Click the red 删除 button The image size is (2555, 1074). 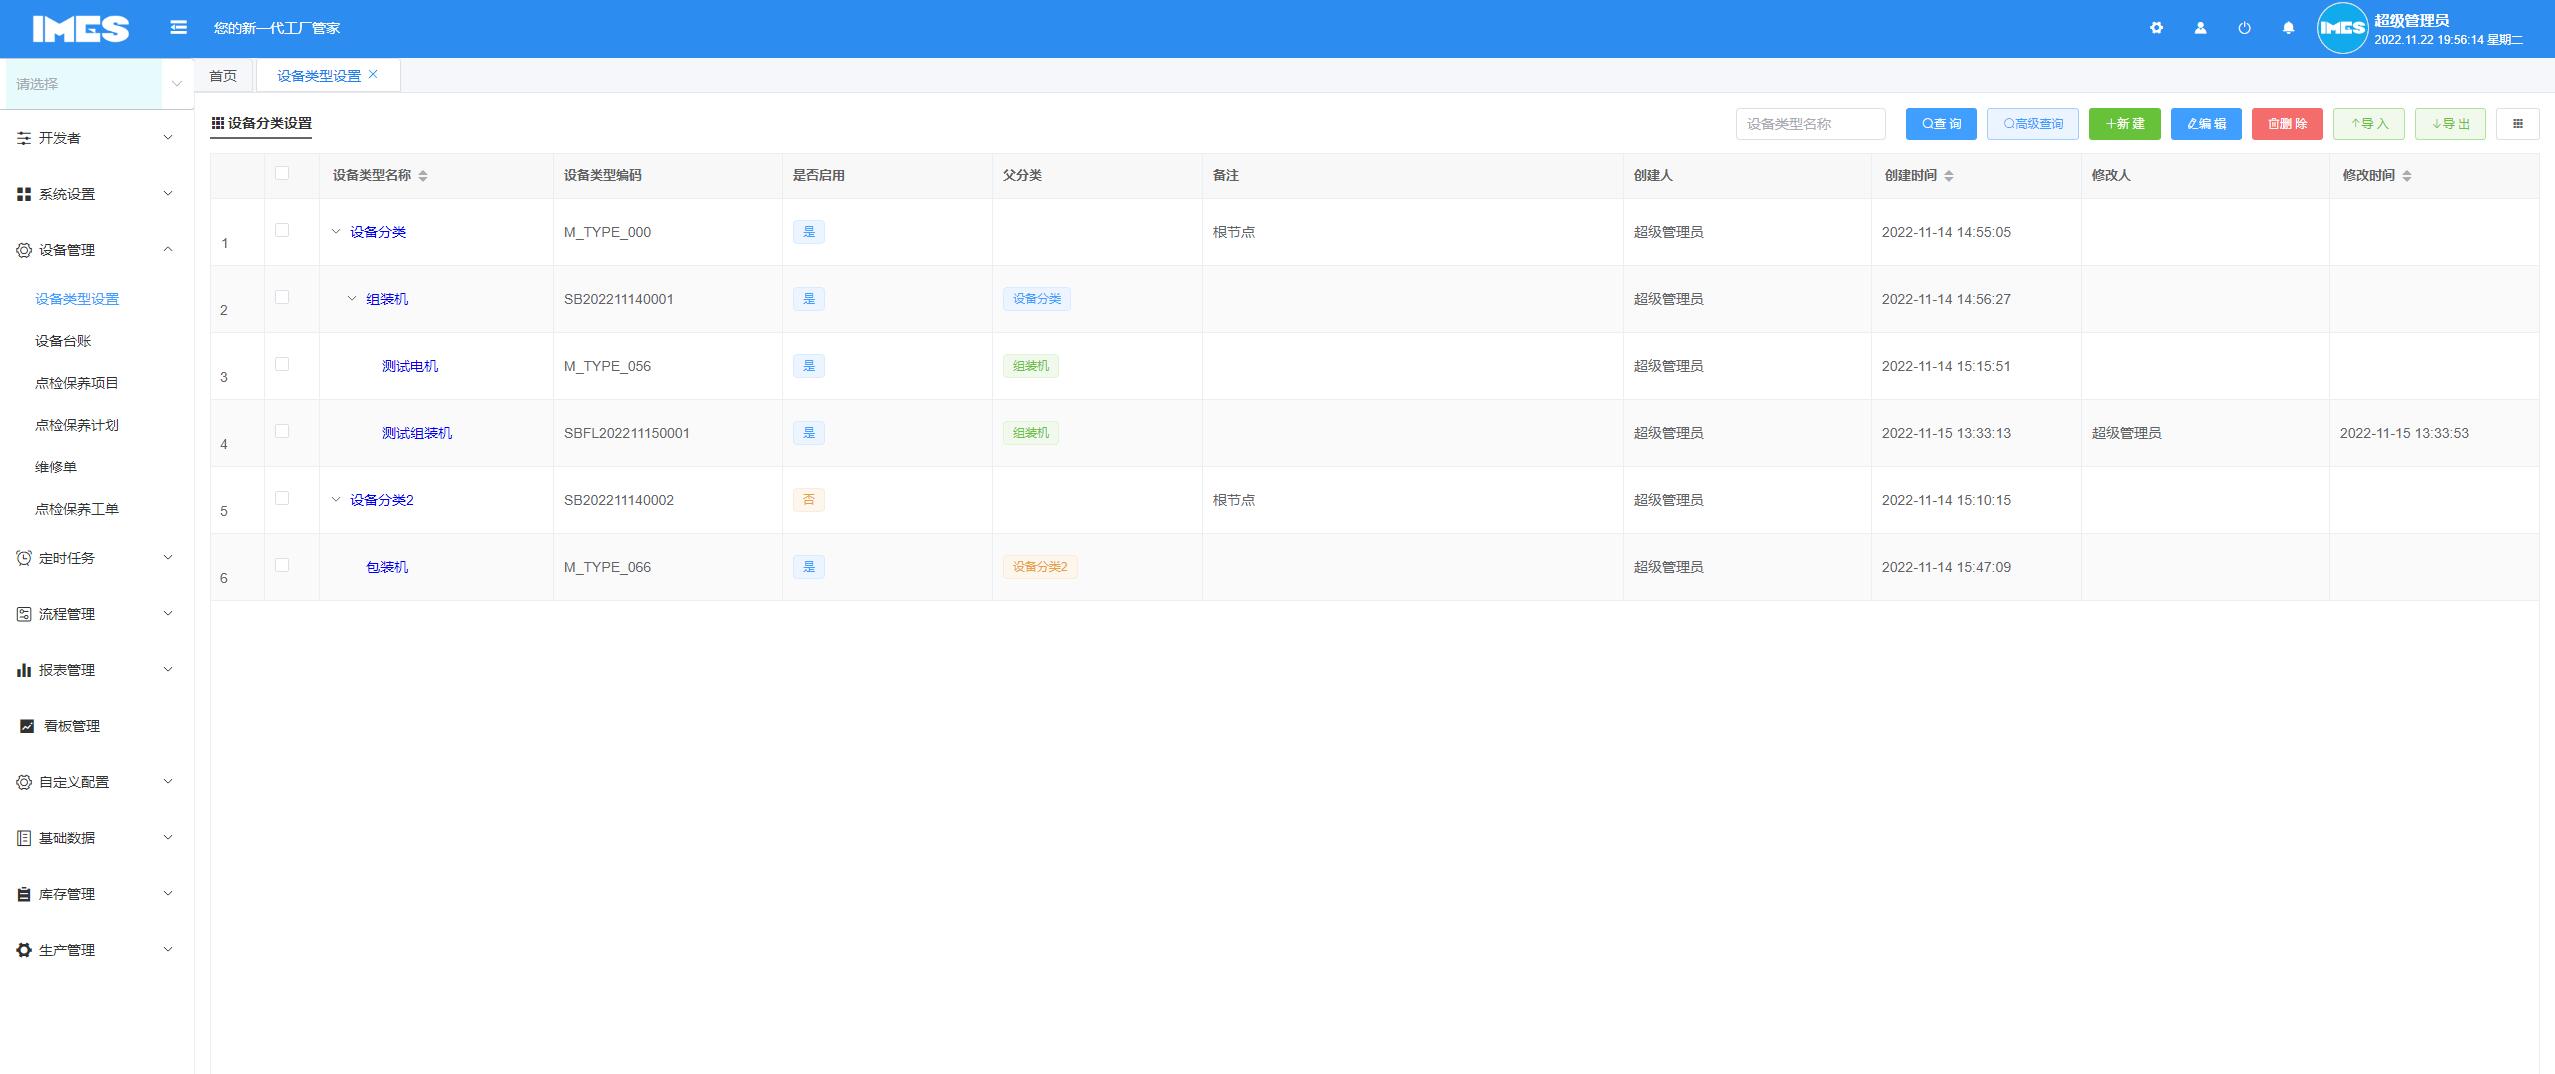point(2287,124)
